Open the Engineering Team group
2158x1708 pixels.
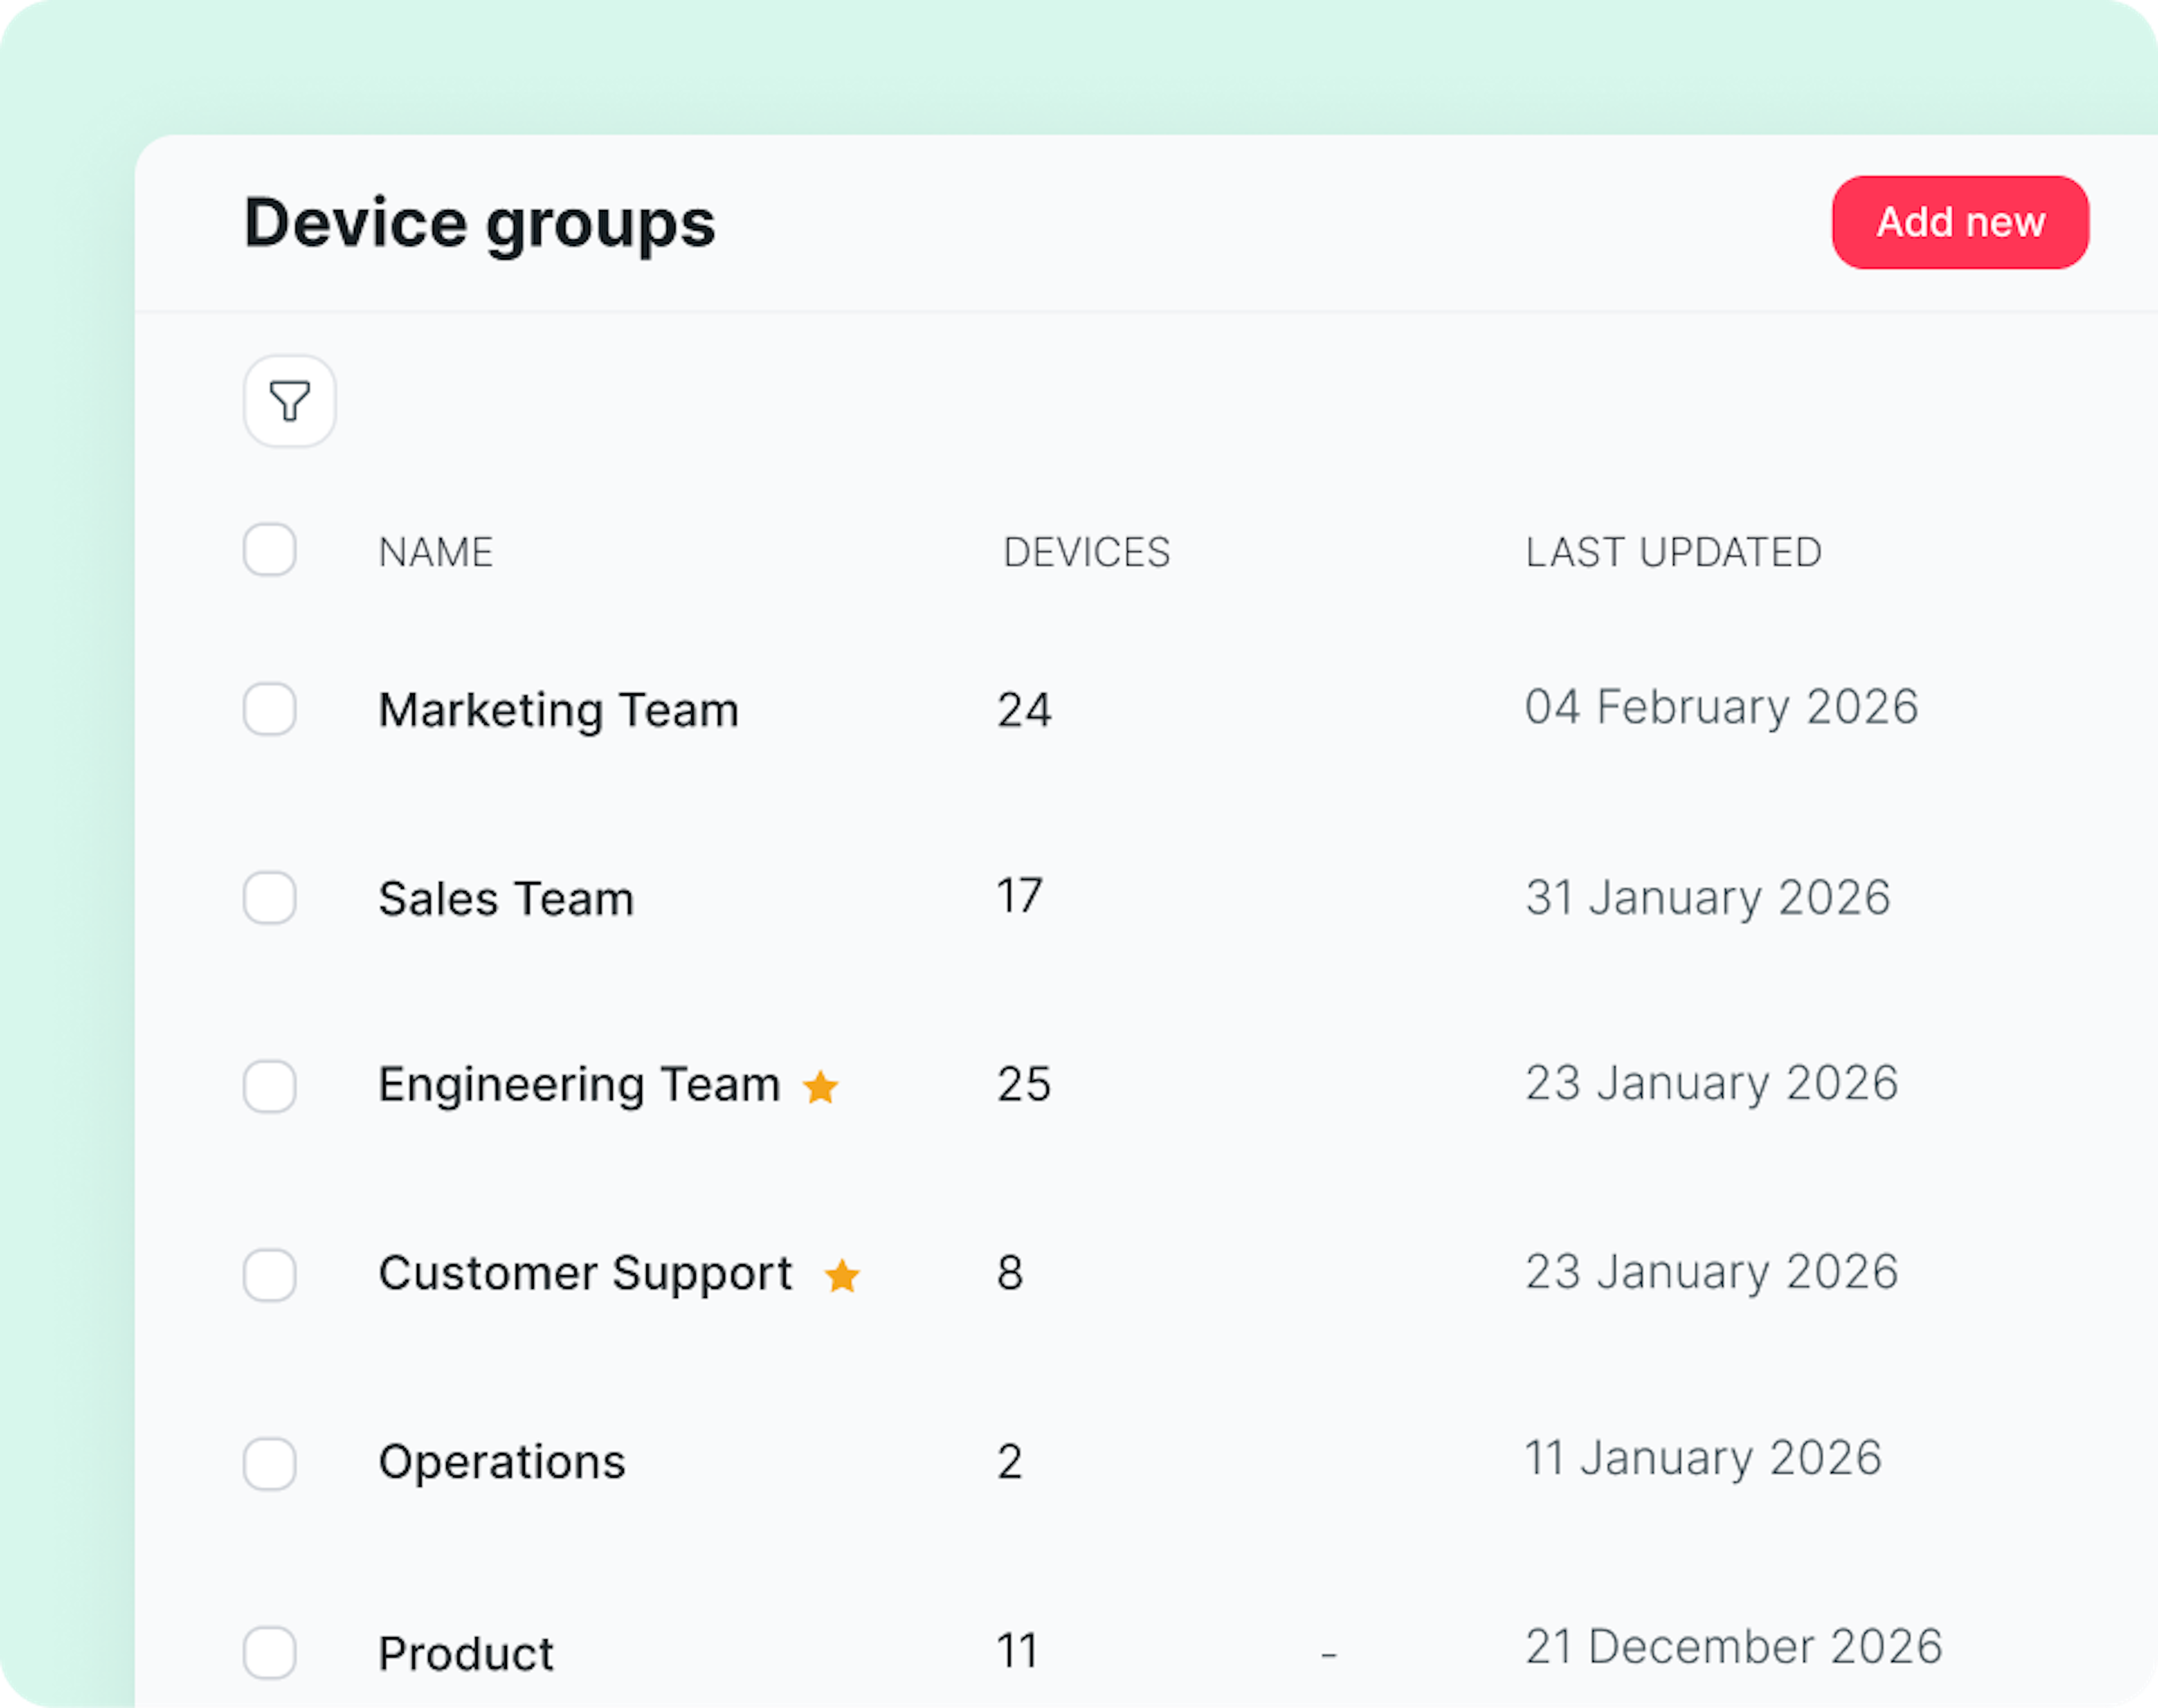579,1085
